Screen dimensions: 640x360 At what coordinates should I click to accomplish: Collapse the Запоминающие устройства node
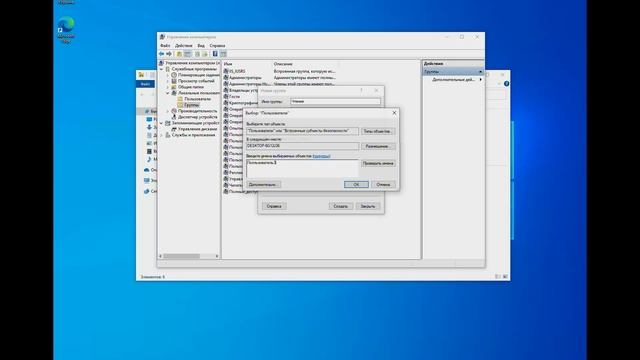coord(162,123)
